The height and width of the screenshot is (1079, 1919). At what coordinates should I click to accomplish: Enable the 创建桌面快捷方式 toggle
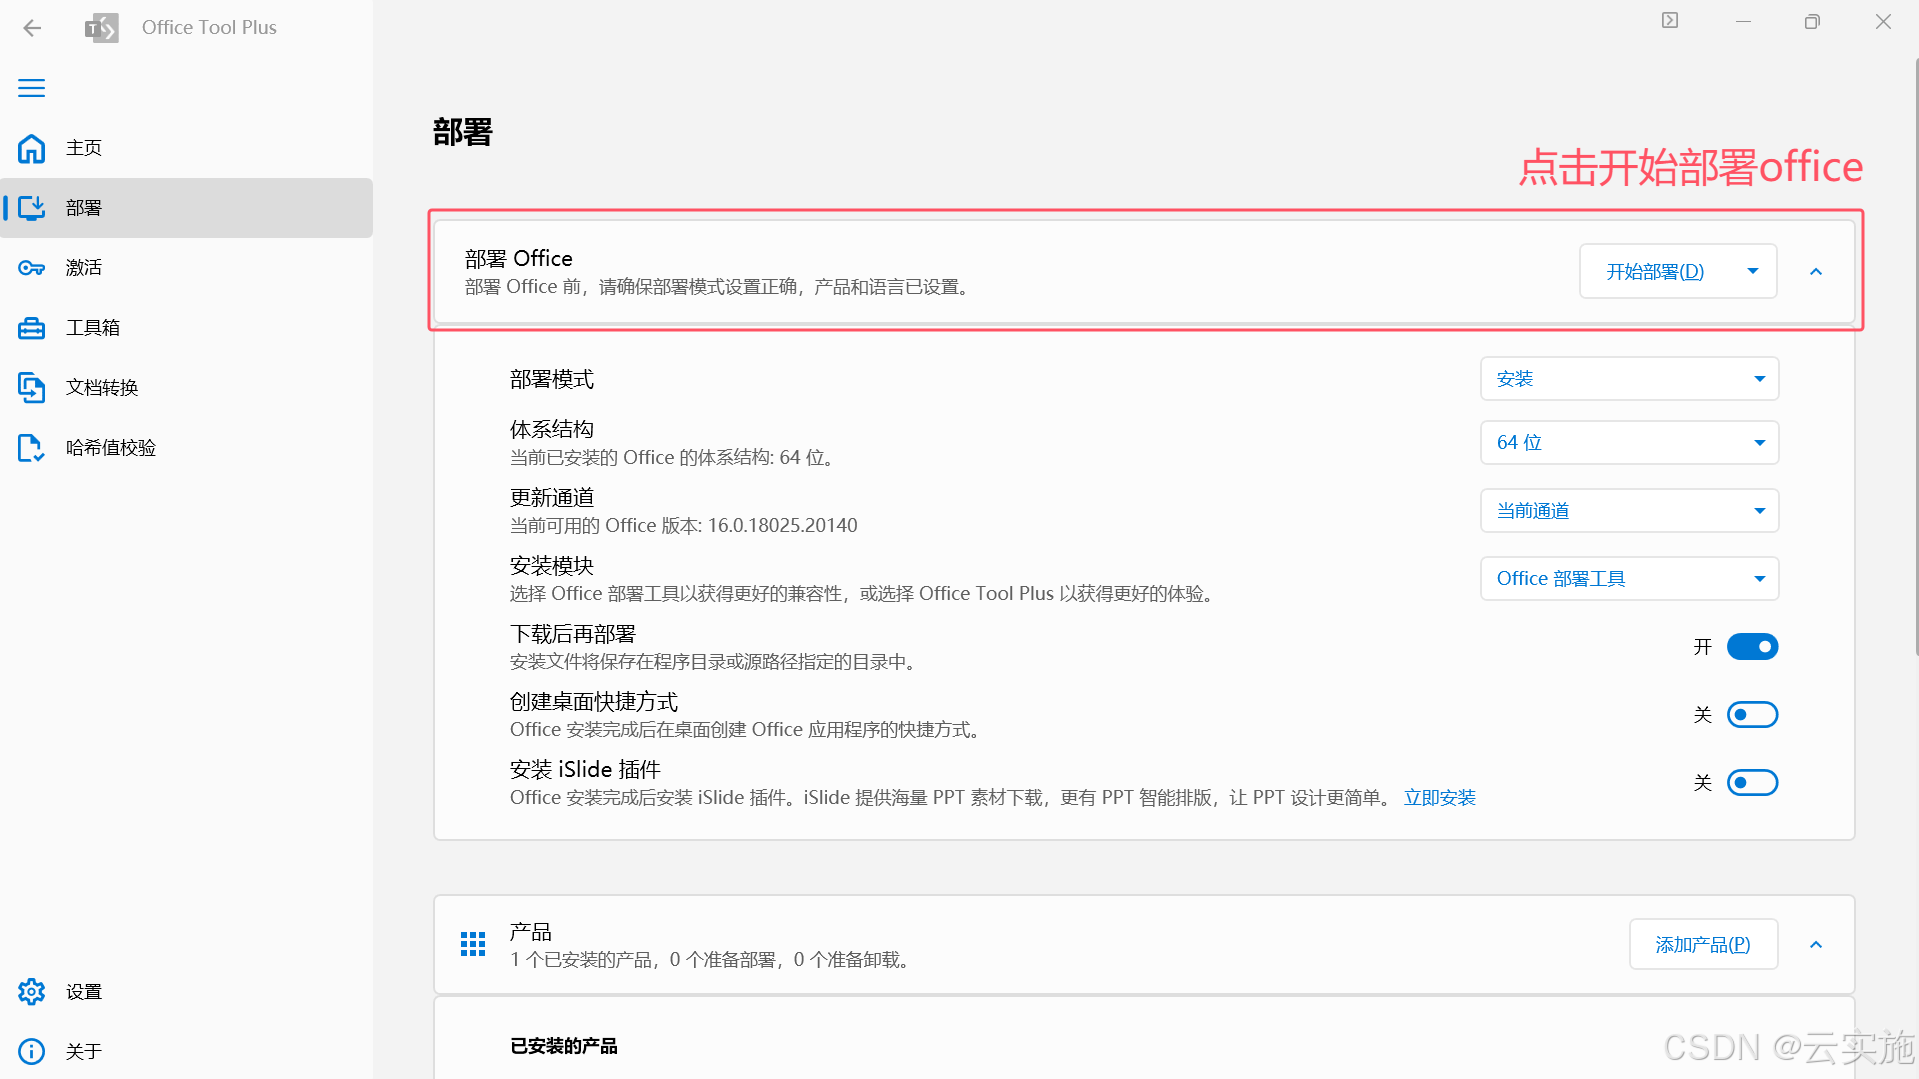tap(1753, 715)
